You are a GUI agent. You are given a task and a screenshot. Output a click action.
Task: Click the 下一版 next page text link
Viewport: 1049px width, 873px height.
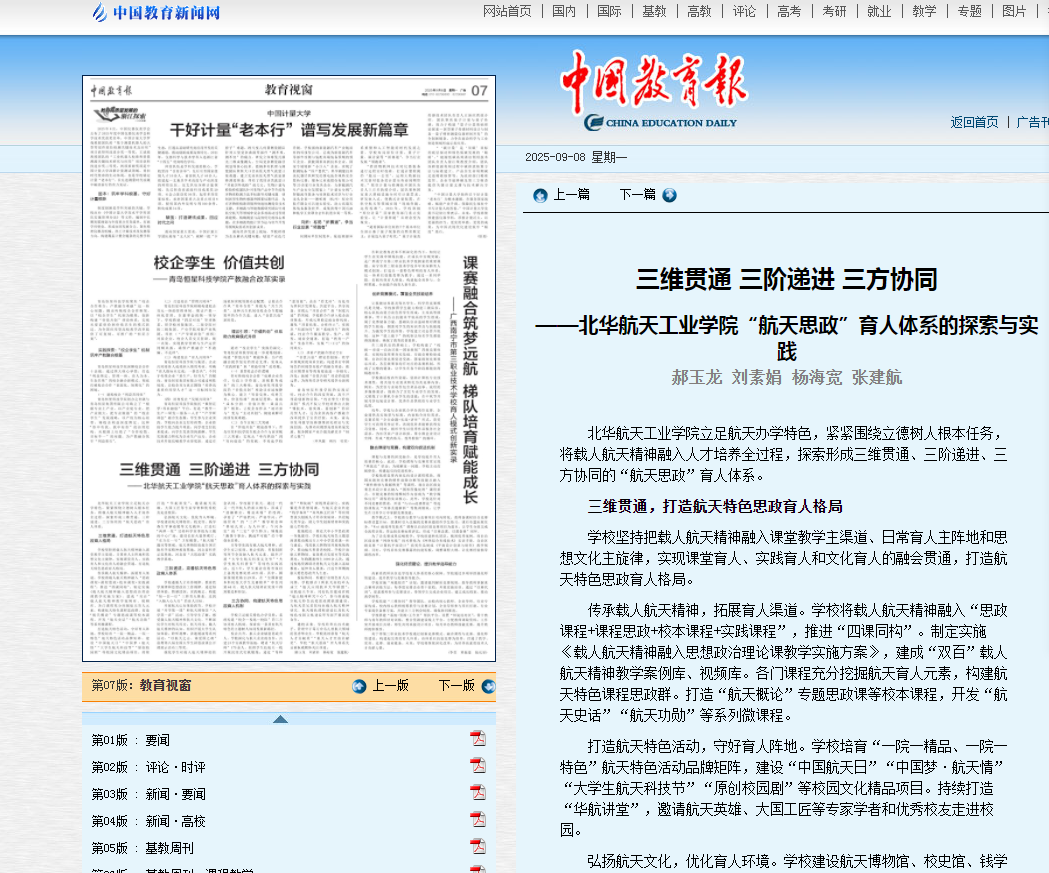tap(456, 686)
